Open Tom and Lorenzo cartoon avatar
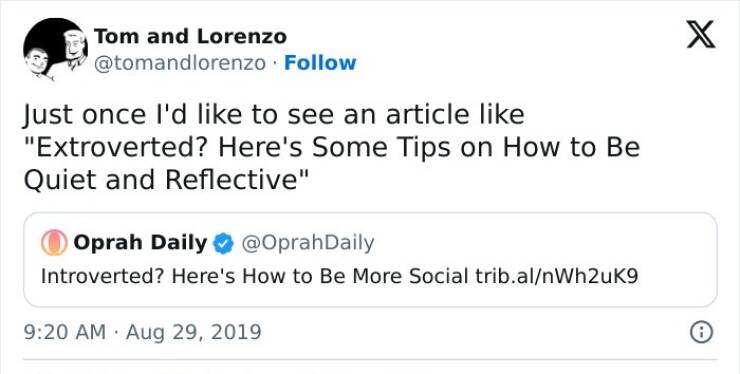The image size is (740, 374). (55, 50)
